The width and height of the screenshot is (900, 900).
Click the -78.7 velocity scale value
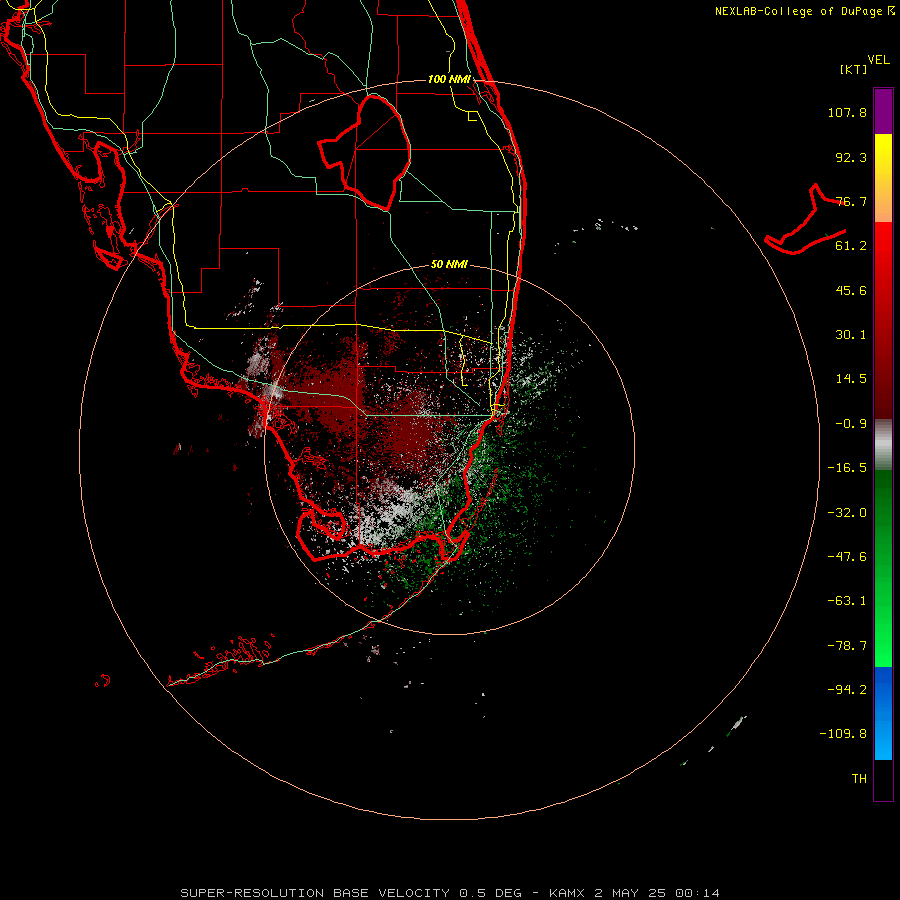[847, 646]
